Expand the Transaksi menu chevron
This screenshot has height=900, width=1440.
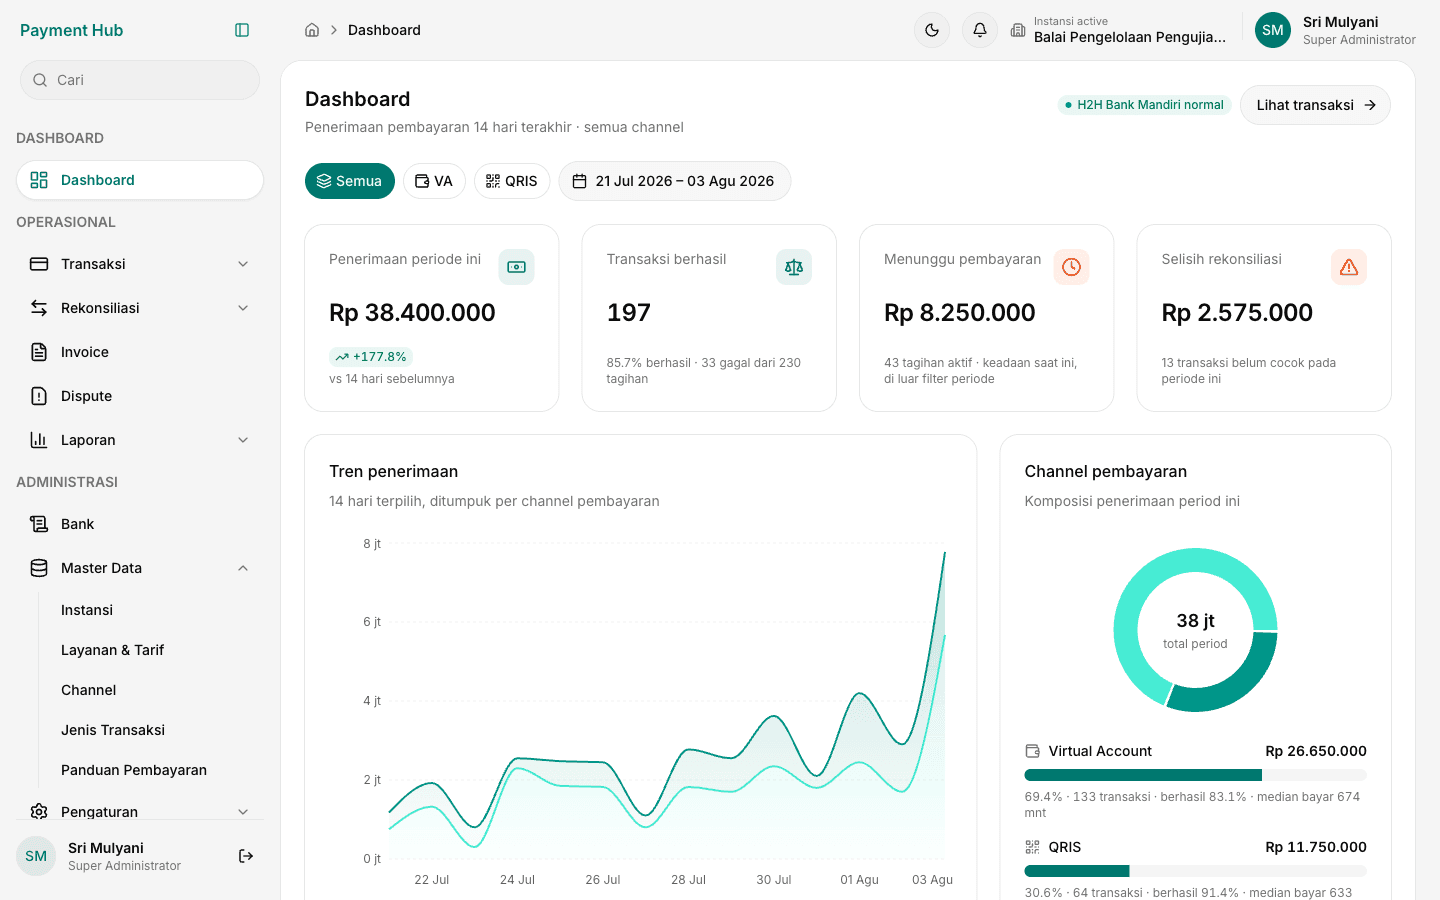243,264
